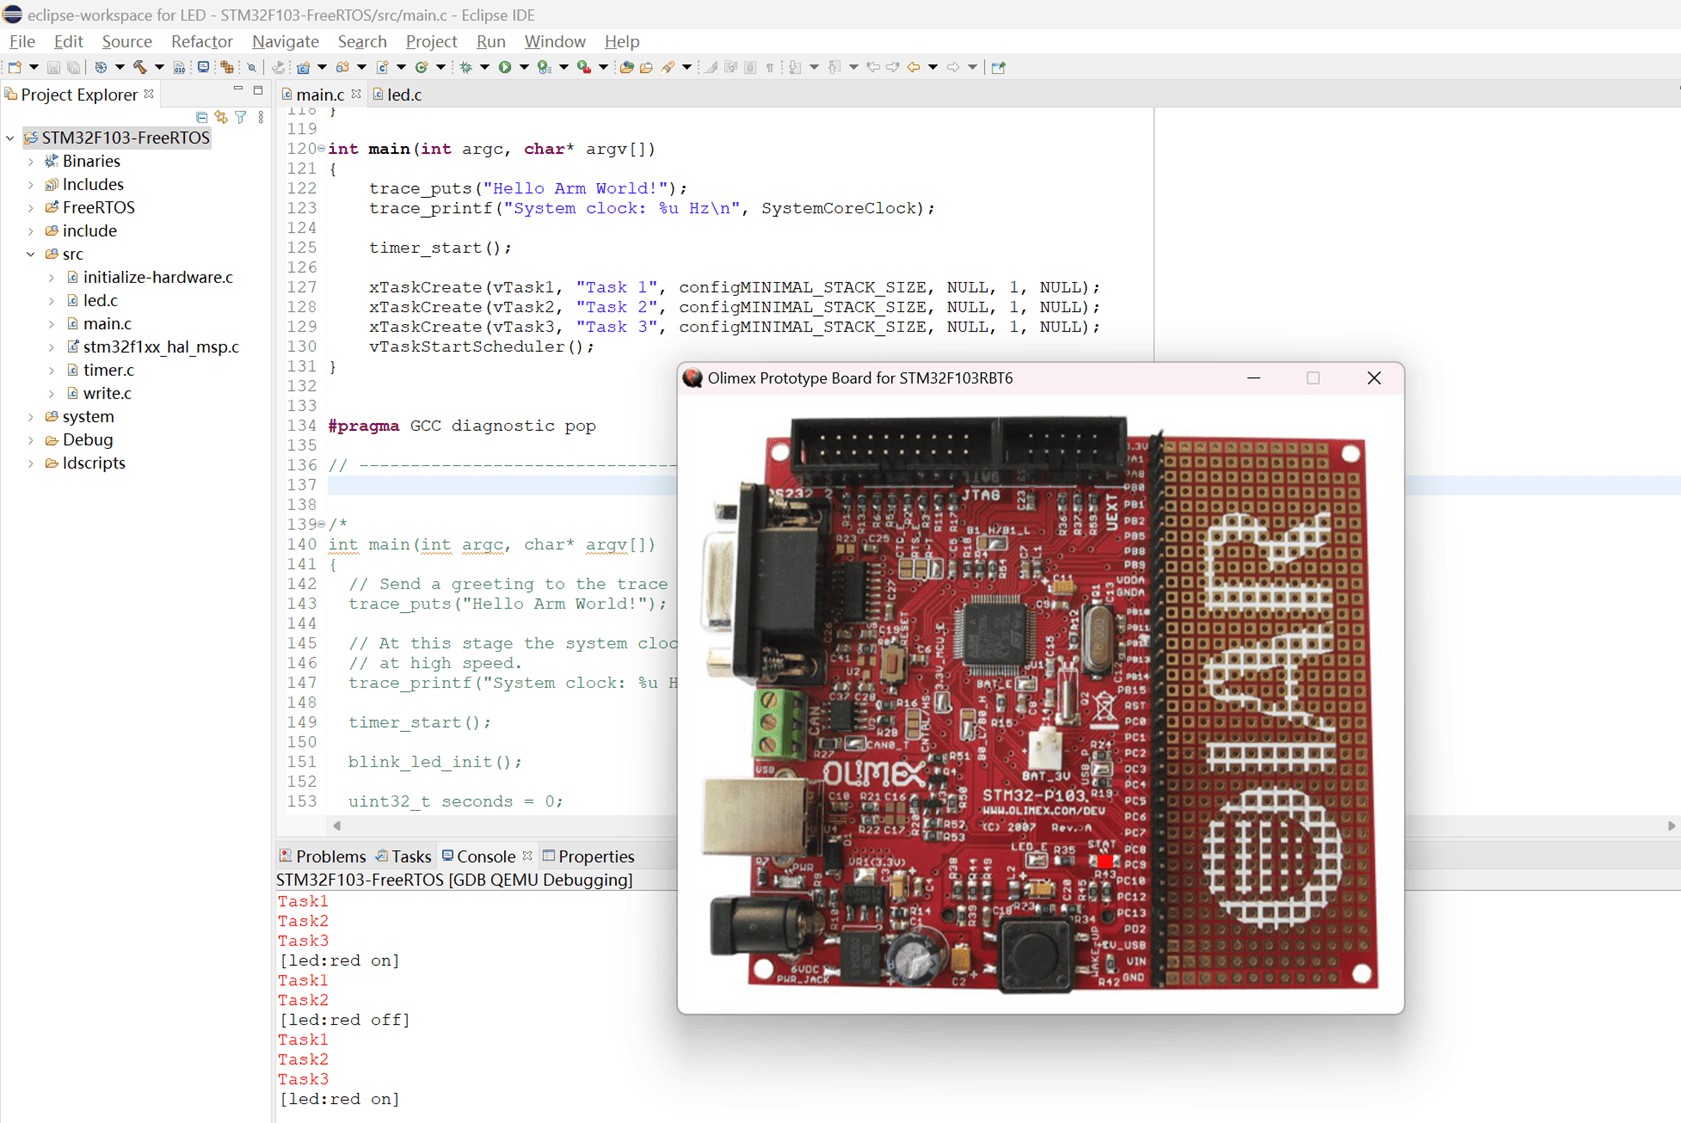Expand the FreeRTOS folder in project tree
Viewport: 1681px width, 1123px height.
(x=31, y=208)
